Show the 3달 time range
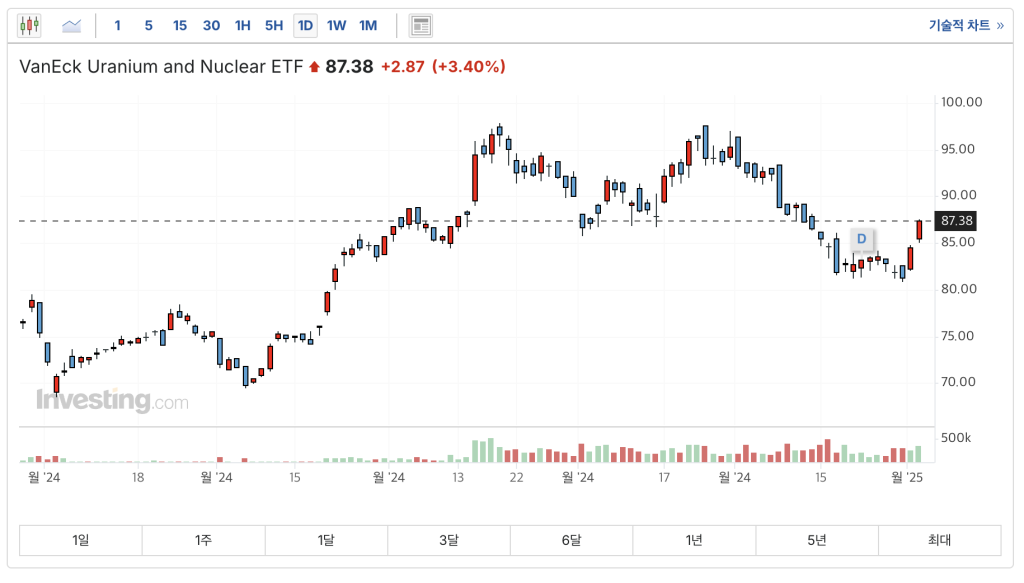1024x583 pixels. [448, 540]
